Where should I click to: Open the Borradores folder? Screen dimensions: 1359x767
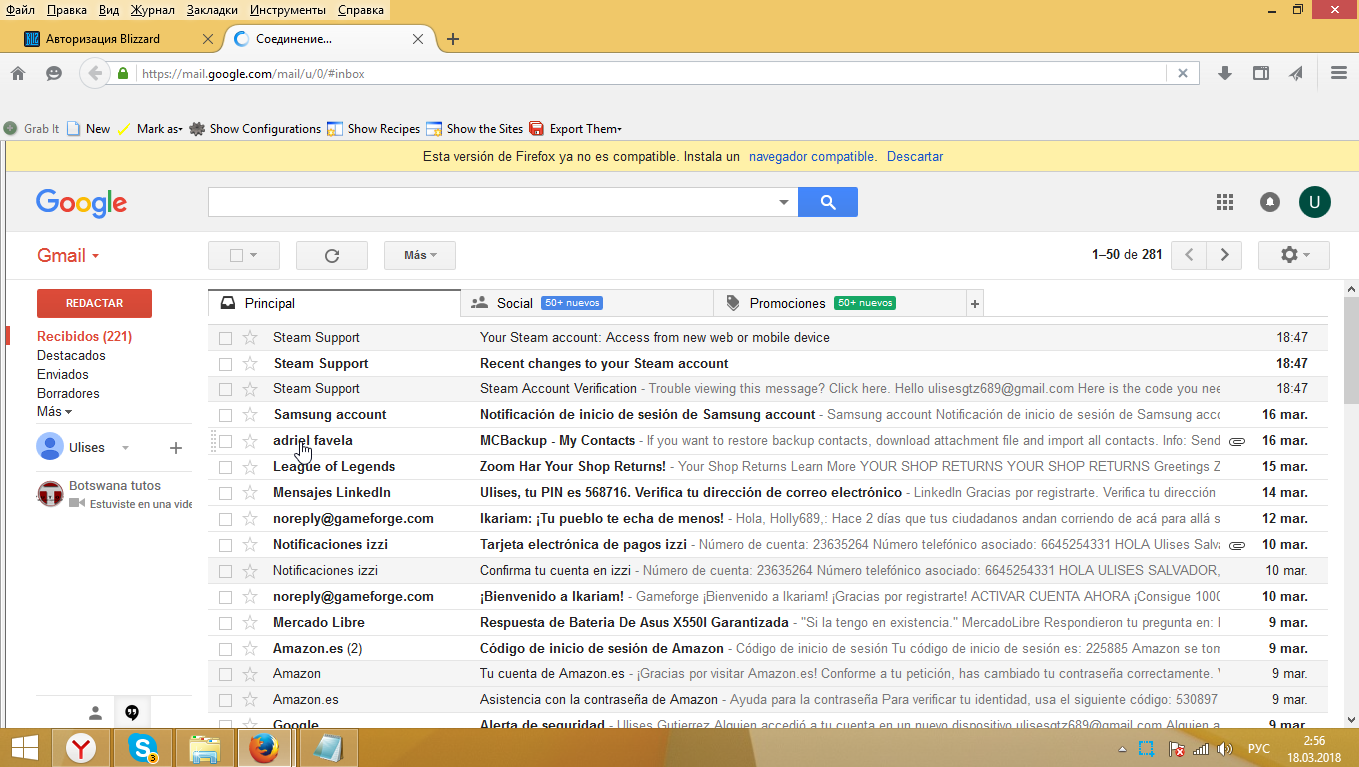coord(68,394)
